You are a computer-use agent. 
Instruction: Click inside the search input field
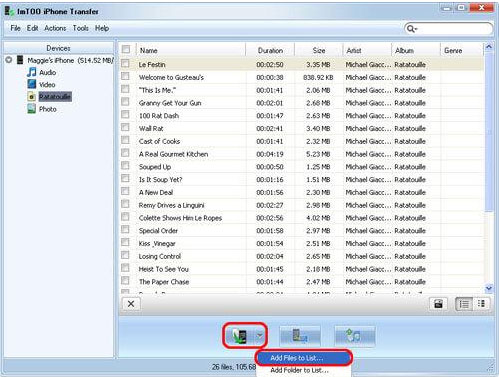point(455,29)
